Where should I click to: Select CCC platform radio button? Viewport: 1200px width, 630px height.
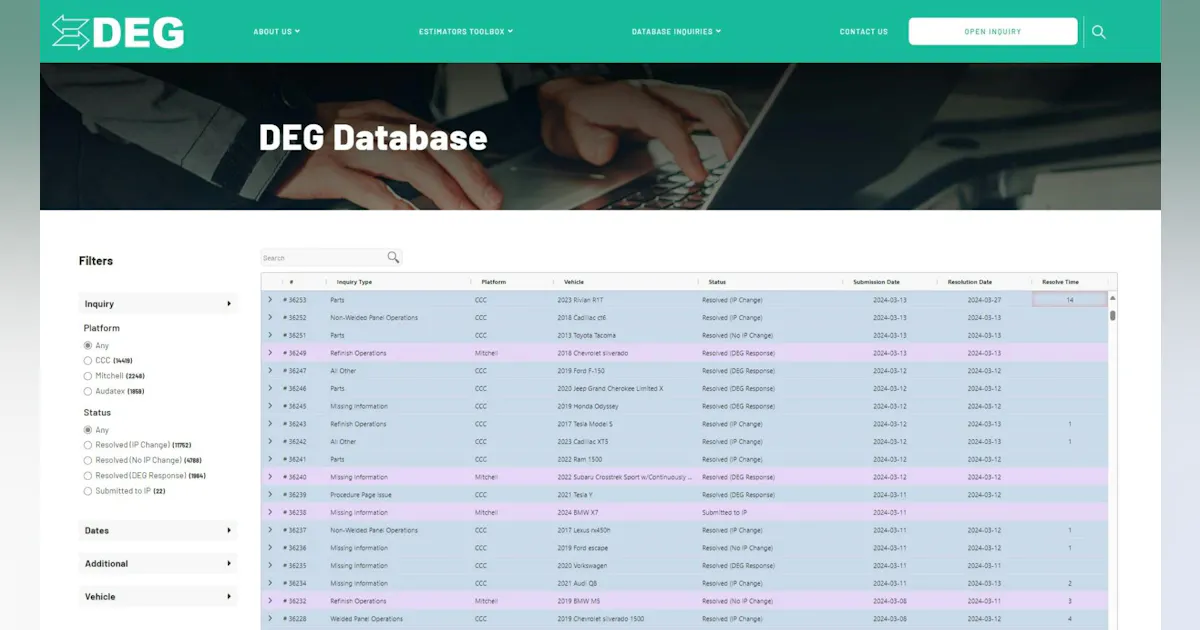88,360
